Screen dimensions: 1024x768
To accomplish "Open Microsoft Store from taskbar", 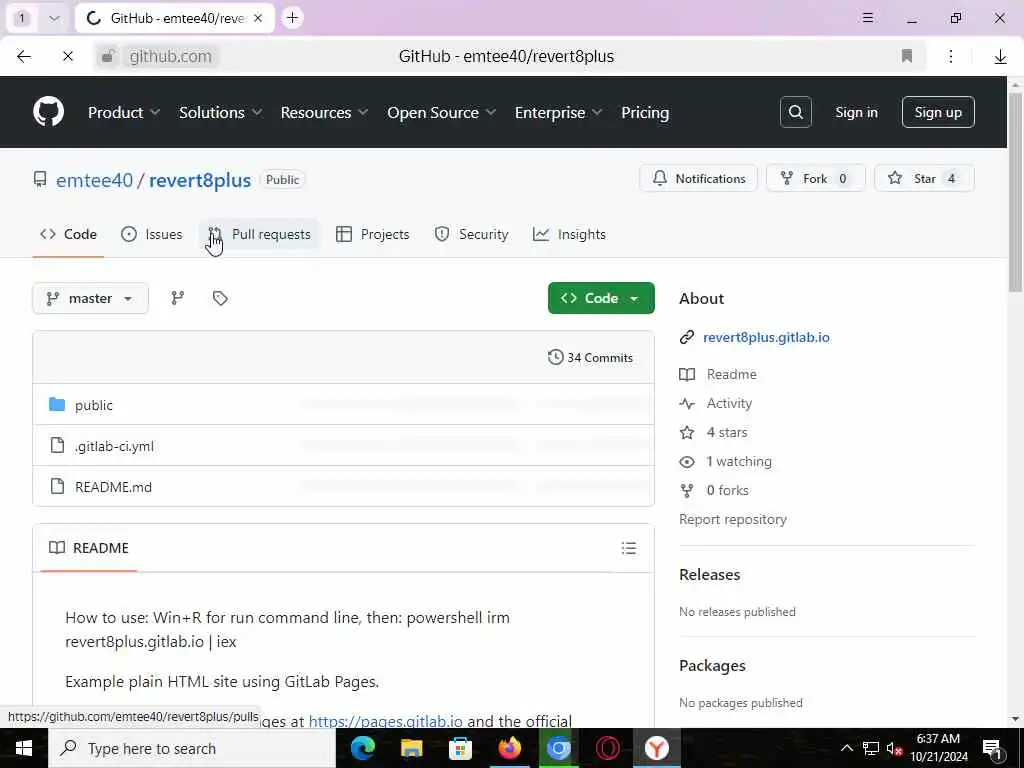I will (460, 748).
